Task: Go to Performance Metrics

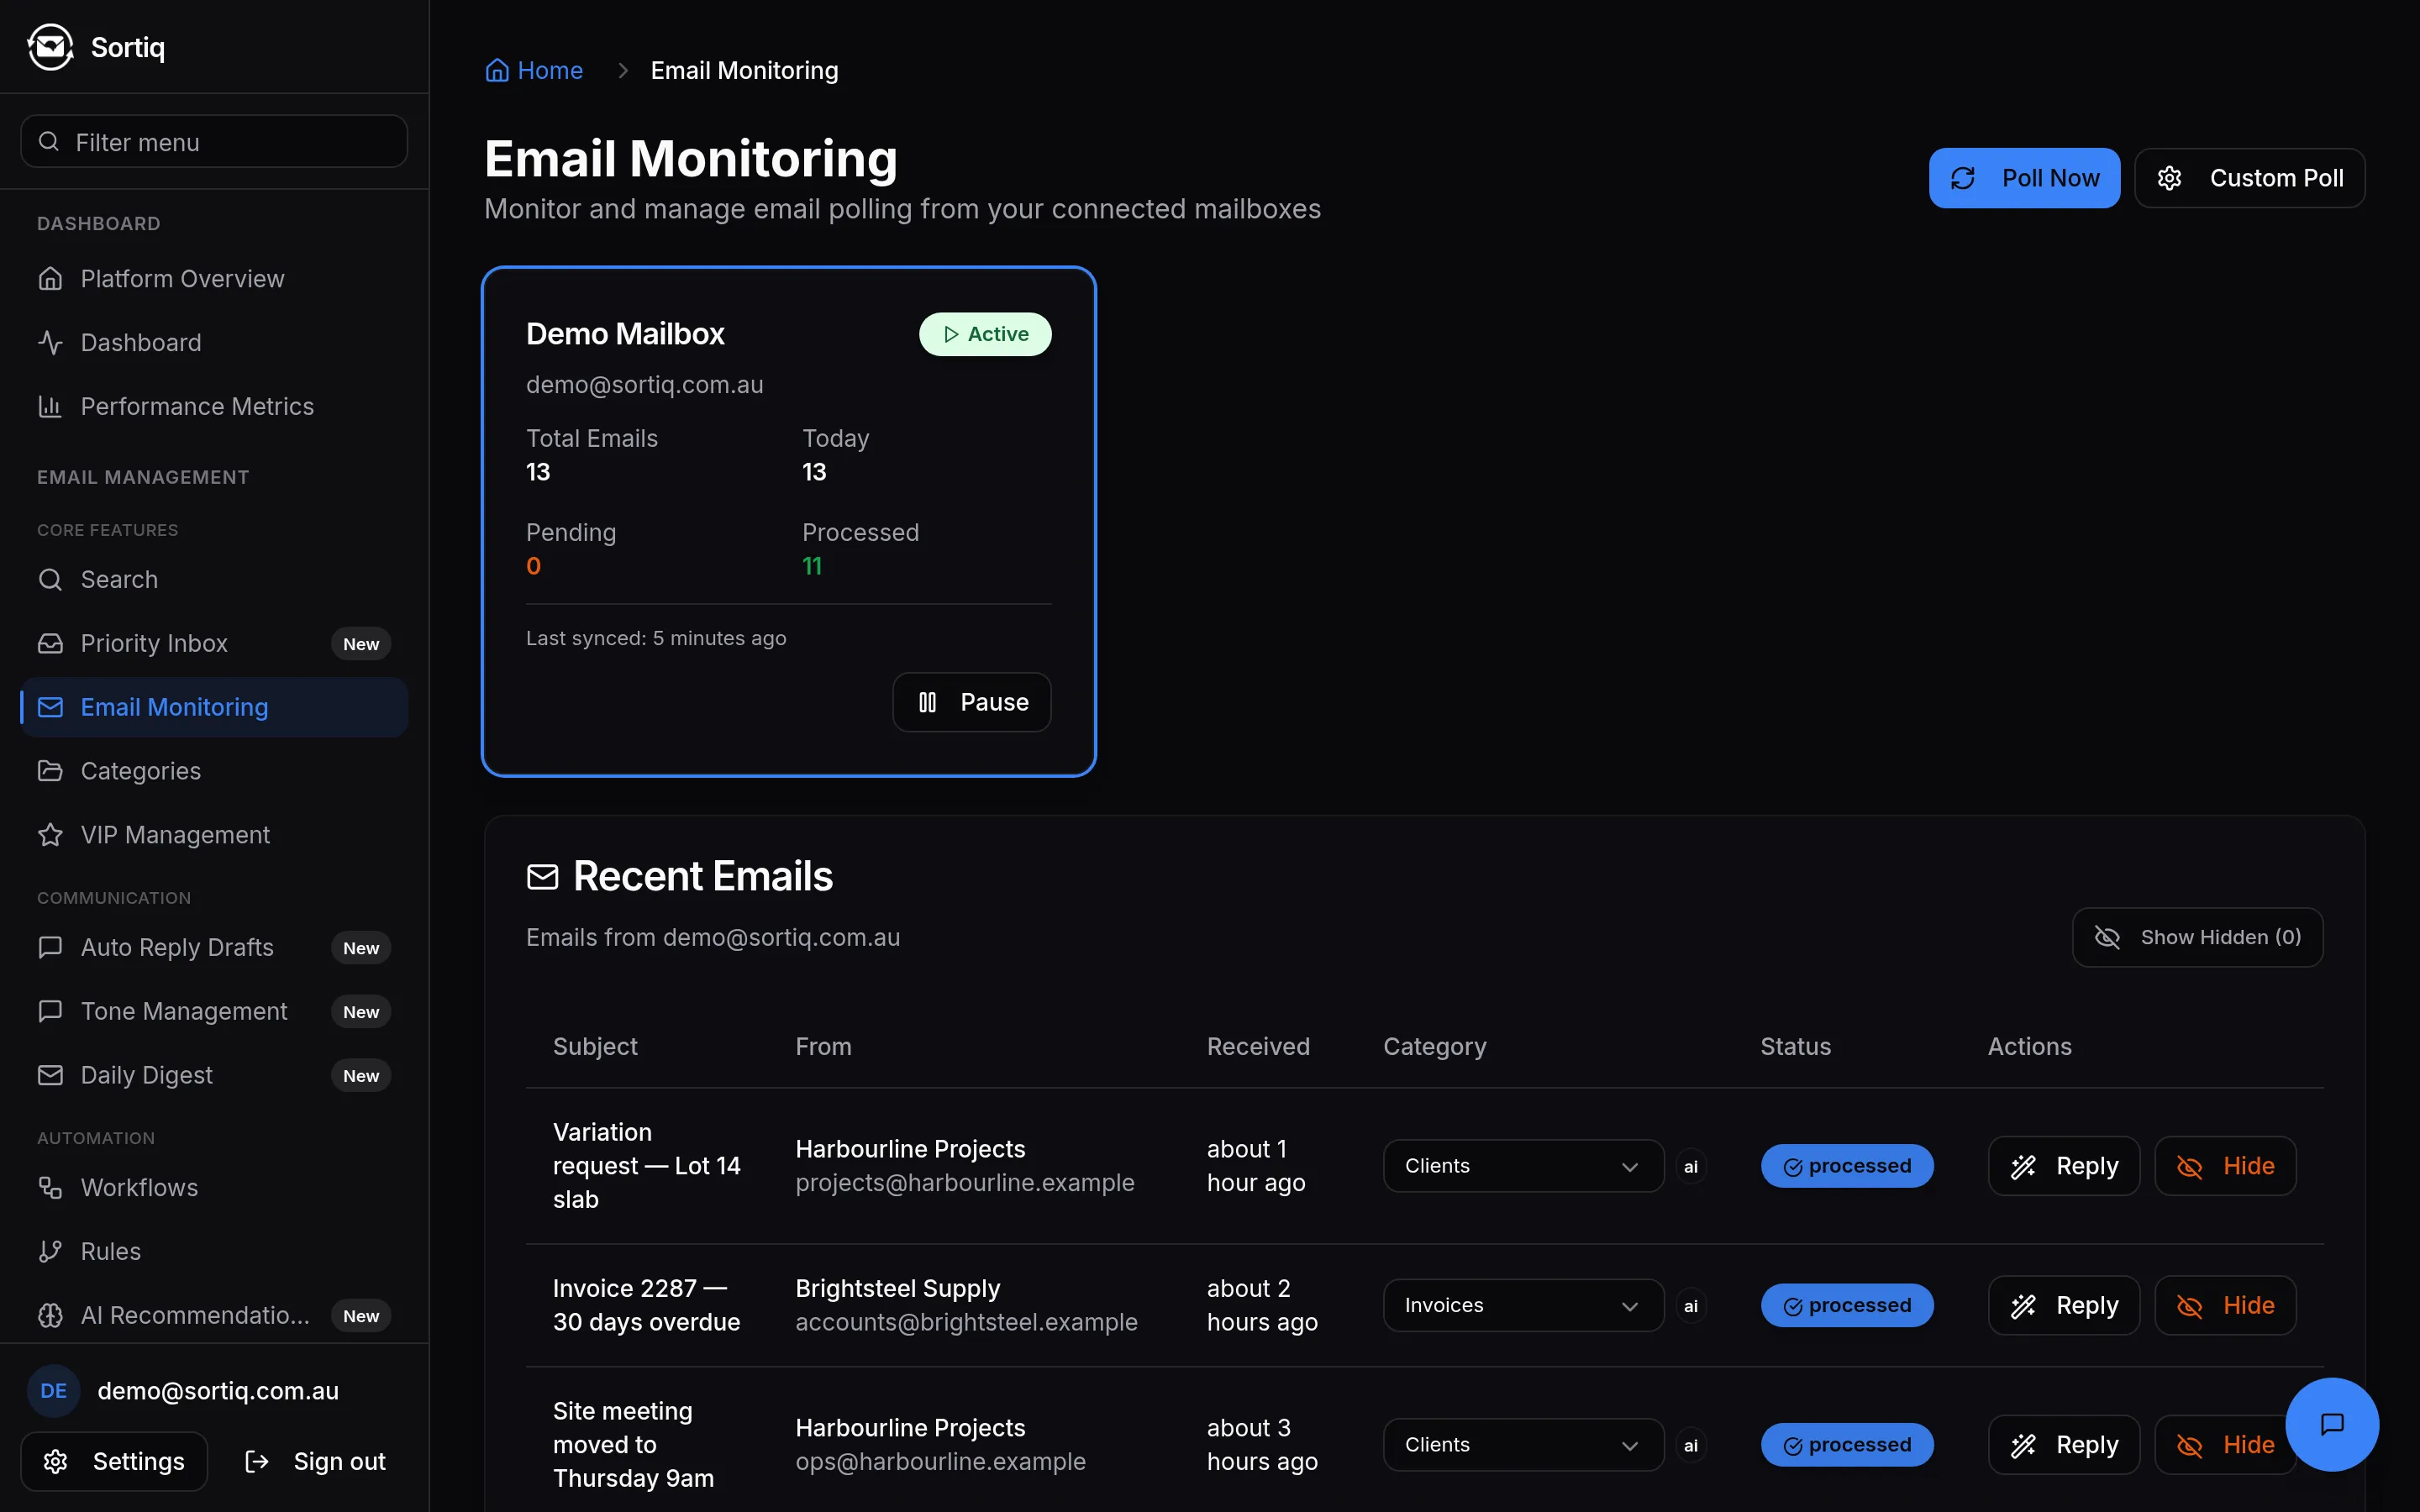Action: [214, 406]
